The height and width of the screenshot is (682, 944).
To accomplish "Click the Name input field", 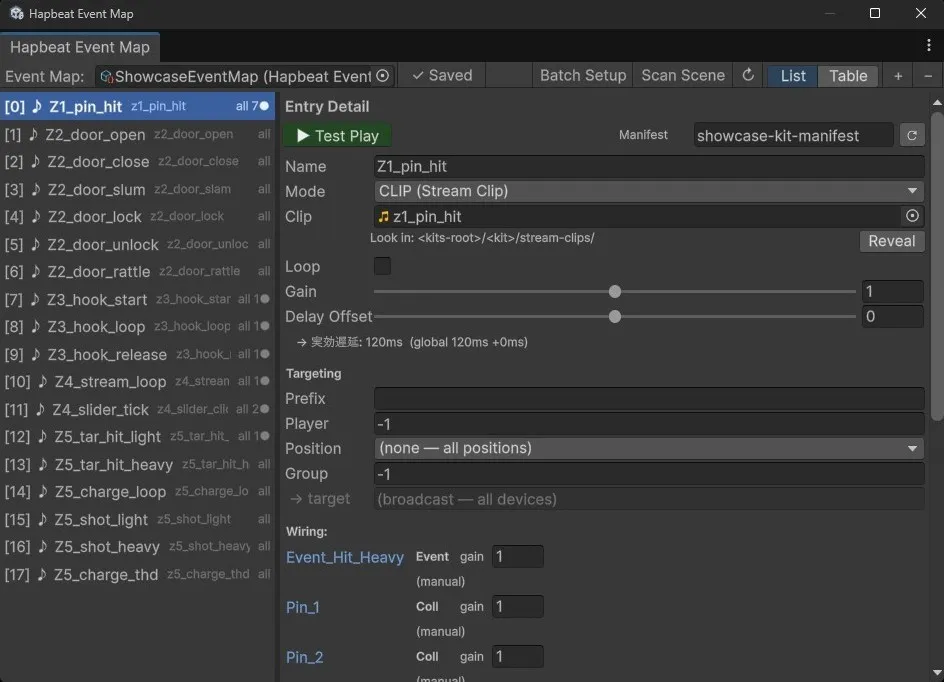I will coord(649,167).
